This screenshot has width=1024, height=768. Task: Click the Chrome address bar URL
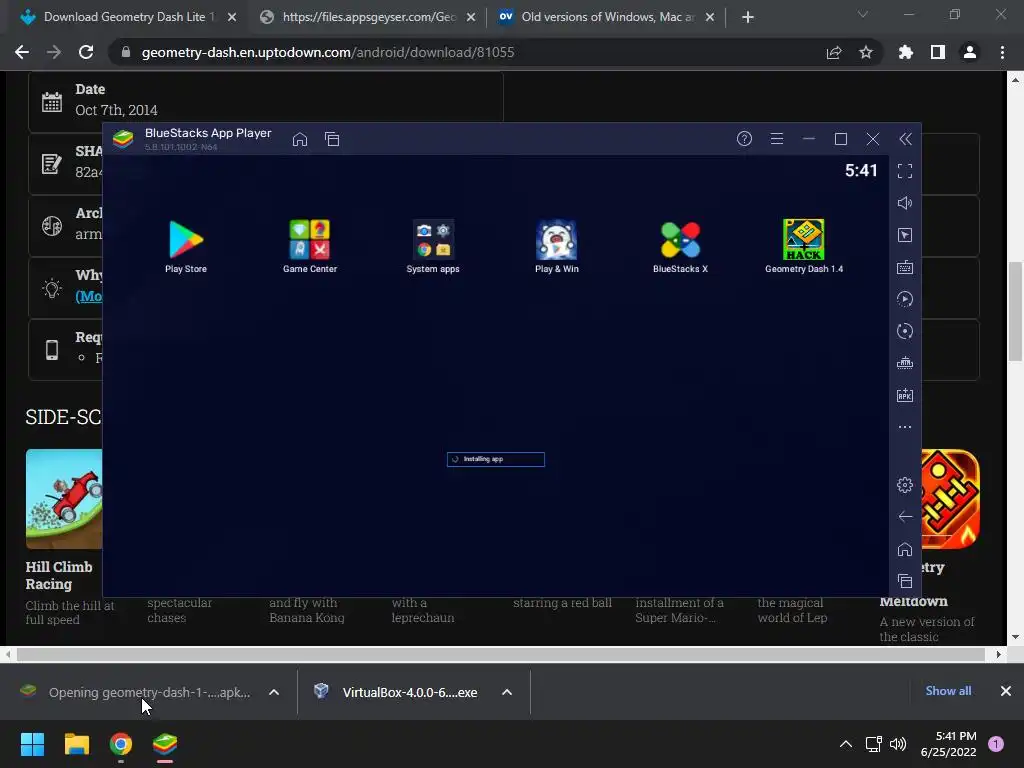[328, 52]
